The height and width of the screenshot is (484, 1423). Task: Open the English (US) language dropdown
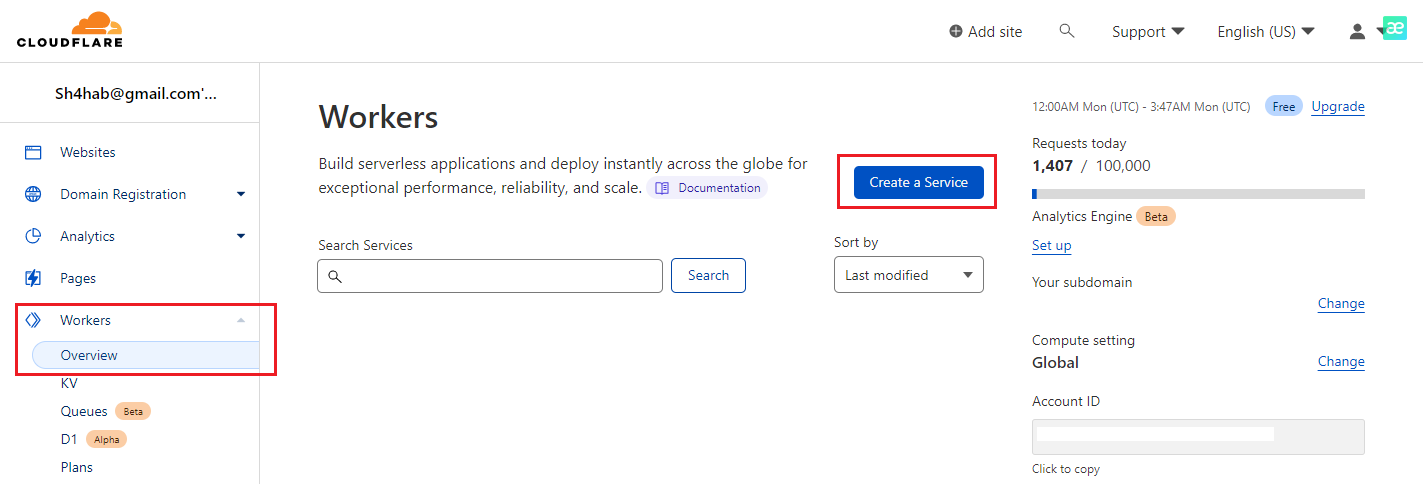coord(1265,32)
